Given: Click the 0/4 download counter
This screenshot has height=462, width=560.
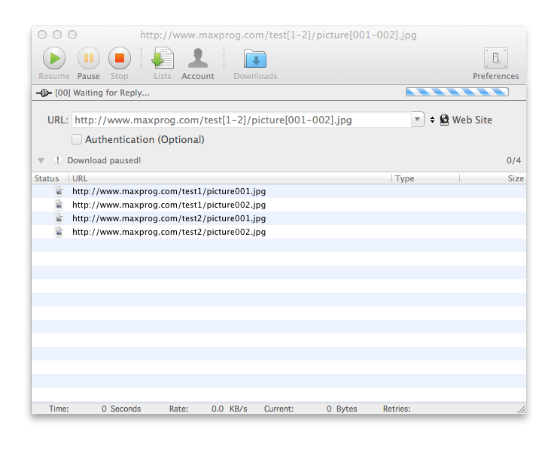Looking at the screenshot, I should (x=514, y=161).
